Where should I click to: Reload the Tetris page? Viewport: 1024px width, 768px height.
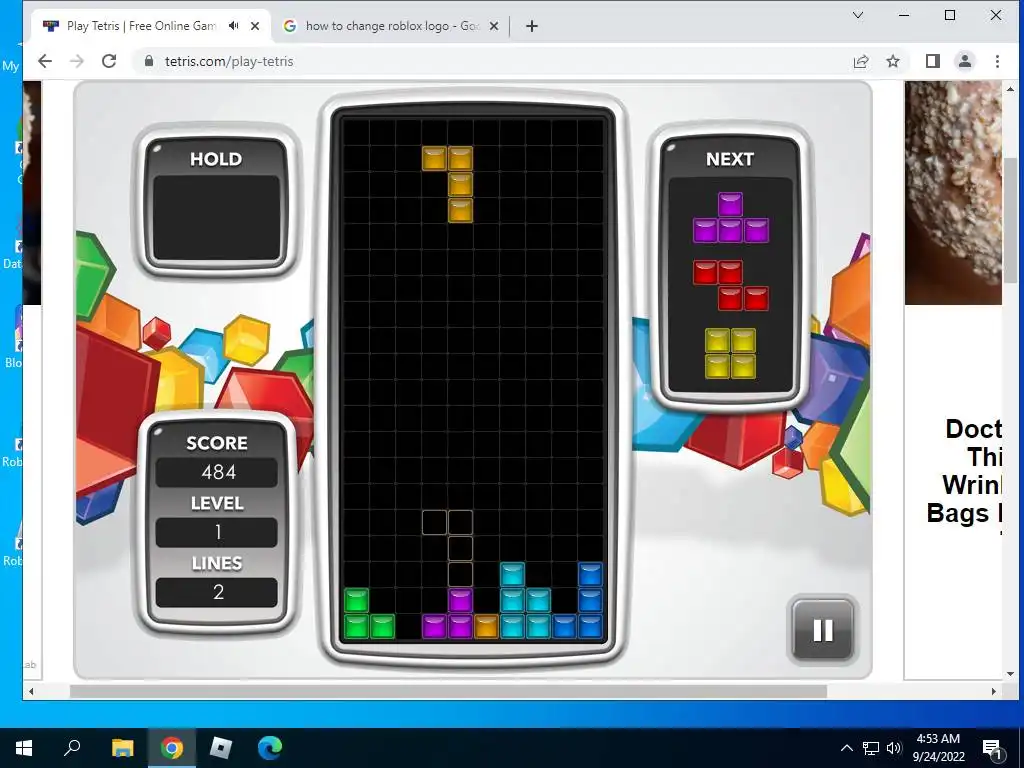click(x=109, y=61)
